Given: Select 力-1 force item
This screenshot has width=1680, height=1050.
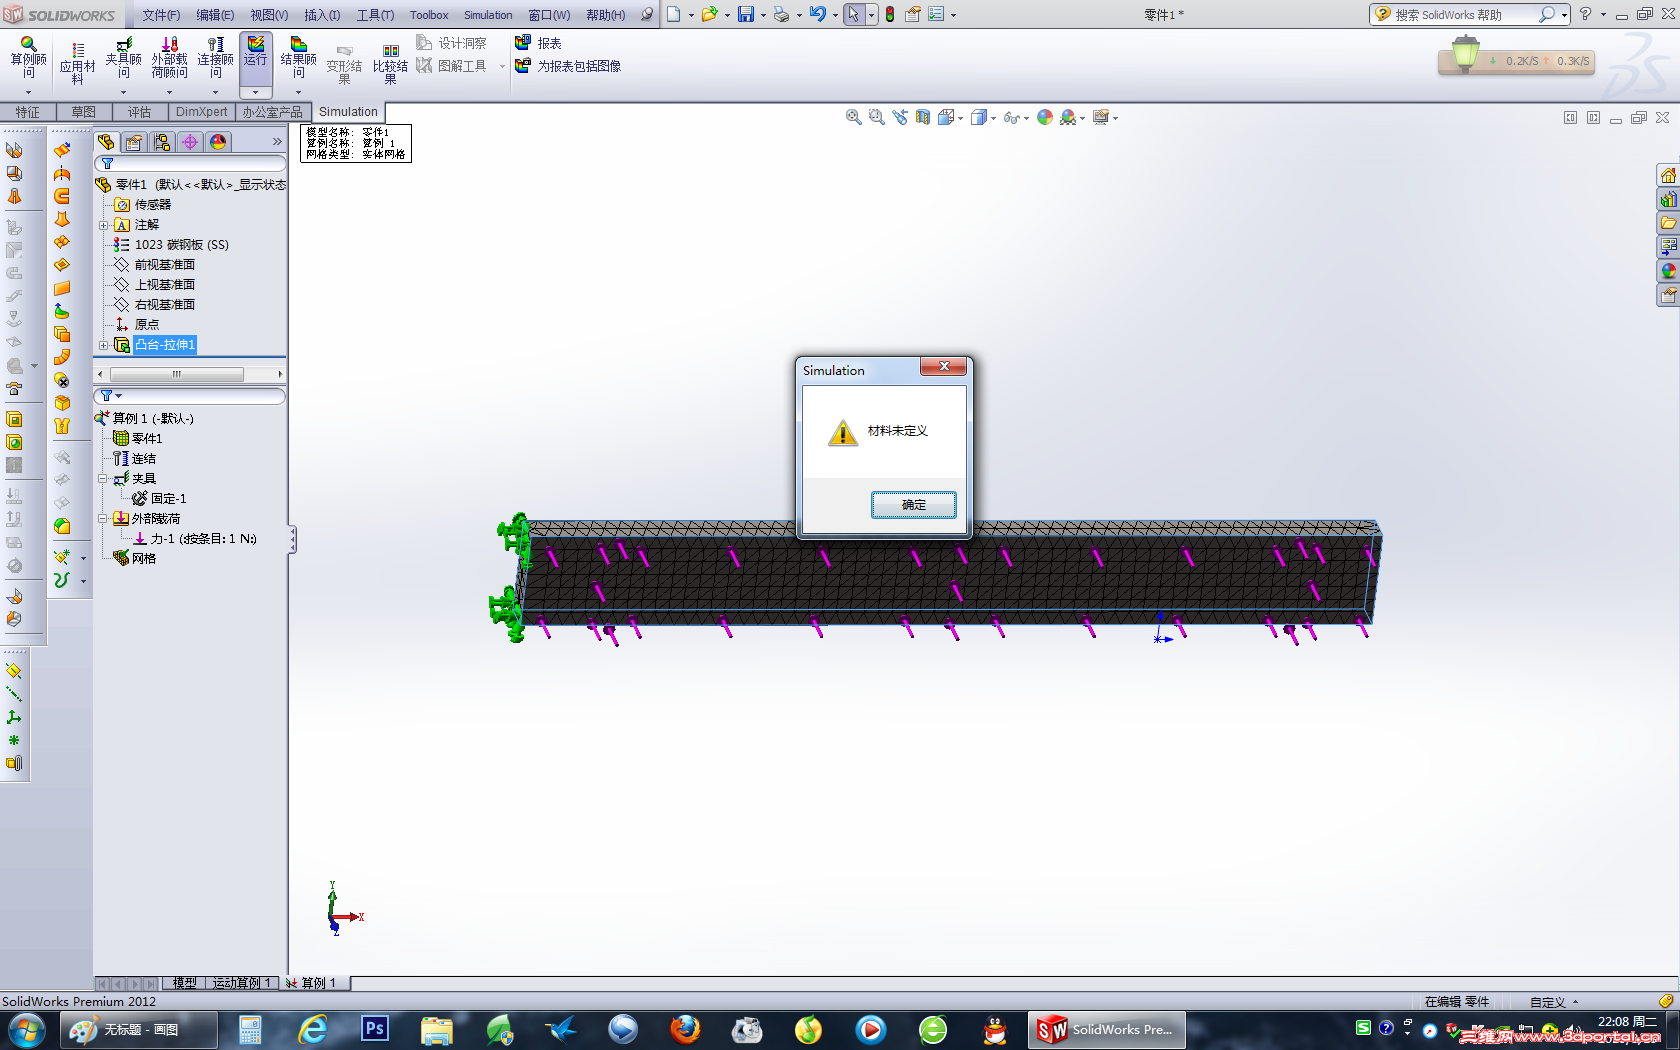Looking at the screenshot, I should click(x=194, y=539).
